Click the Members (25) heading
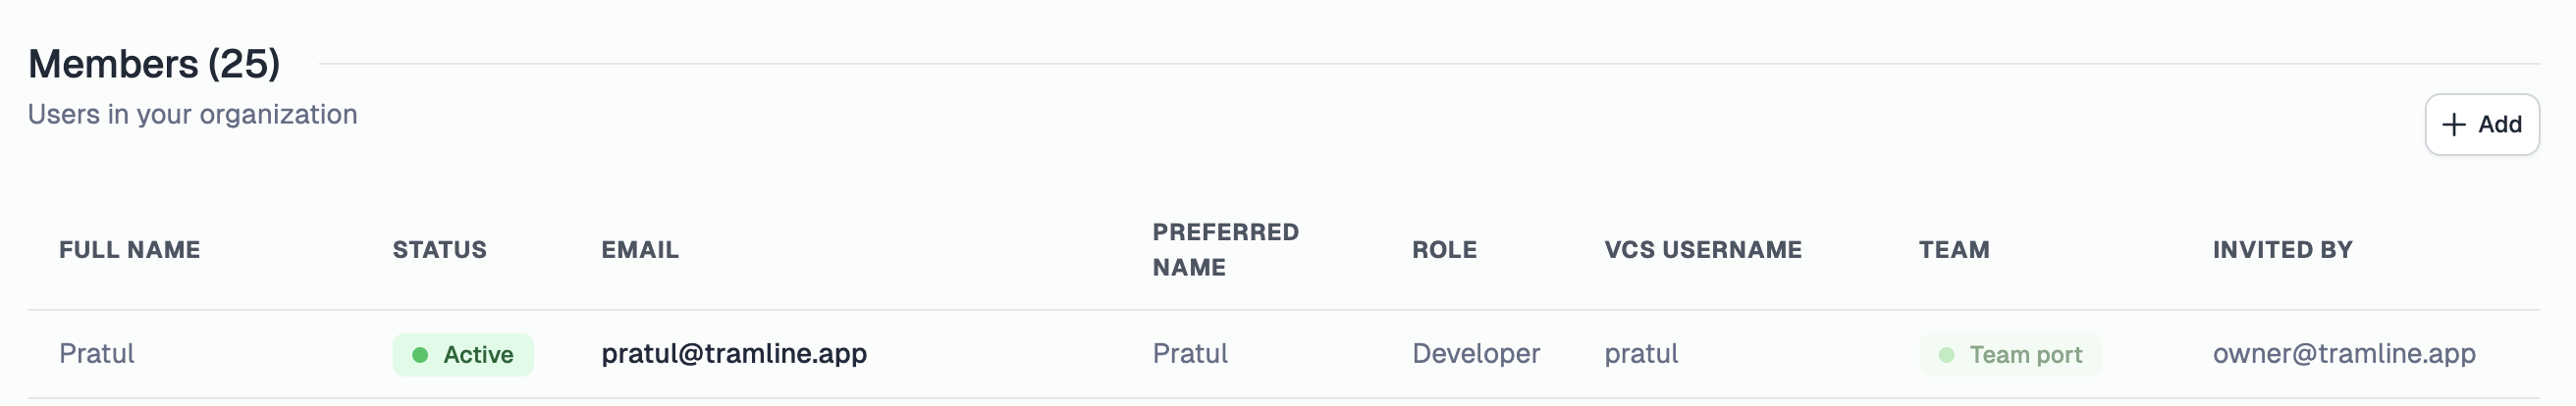 point(154,64)
